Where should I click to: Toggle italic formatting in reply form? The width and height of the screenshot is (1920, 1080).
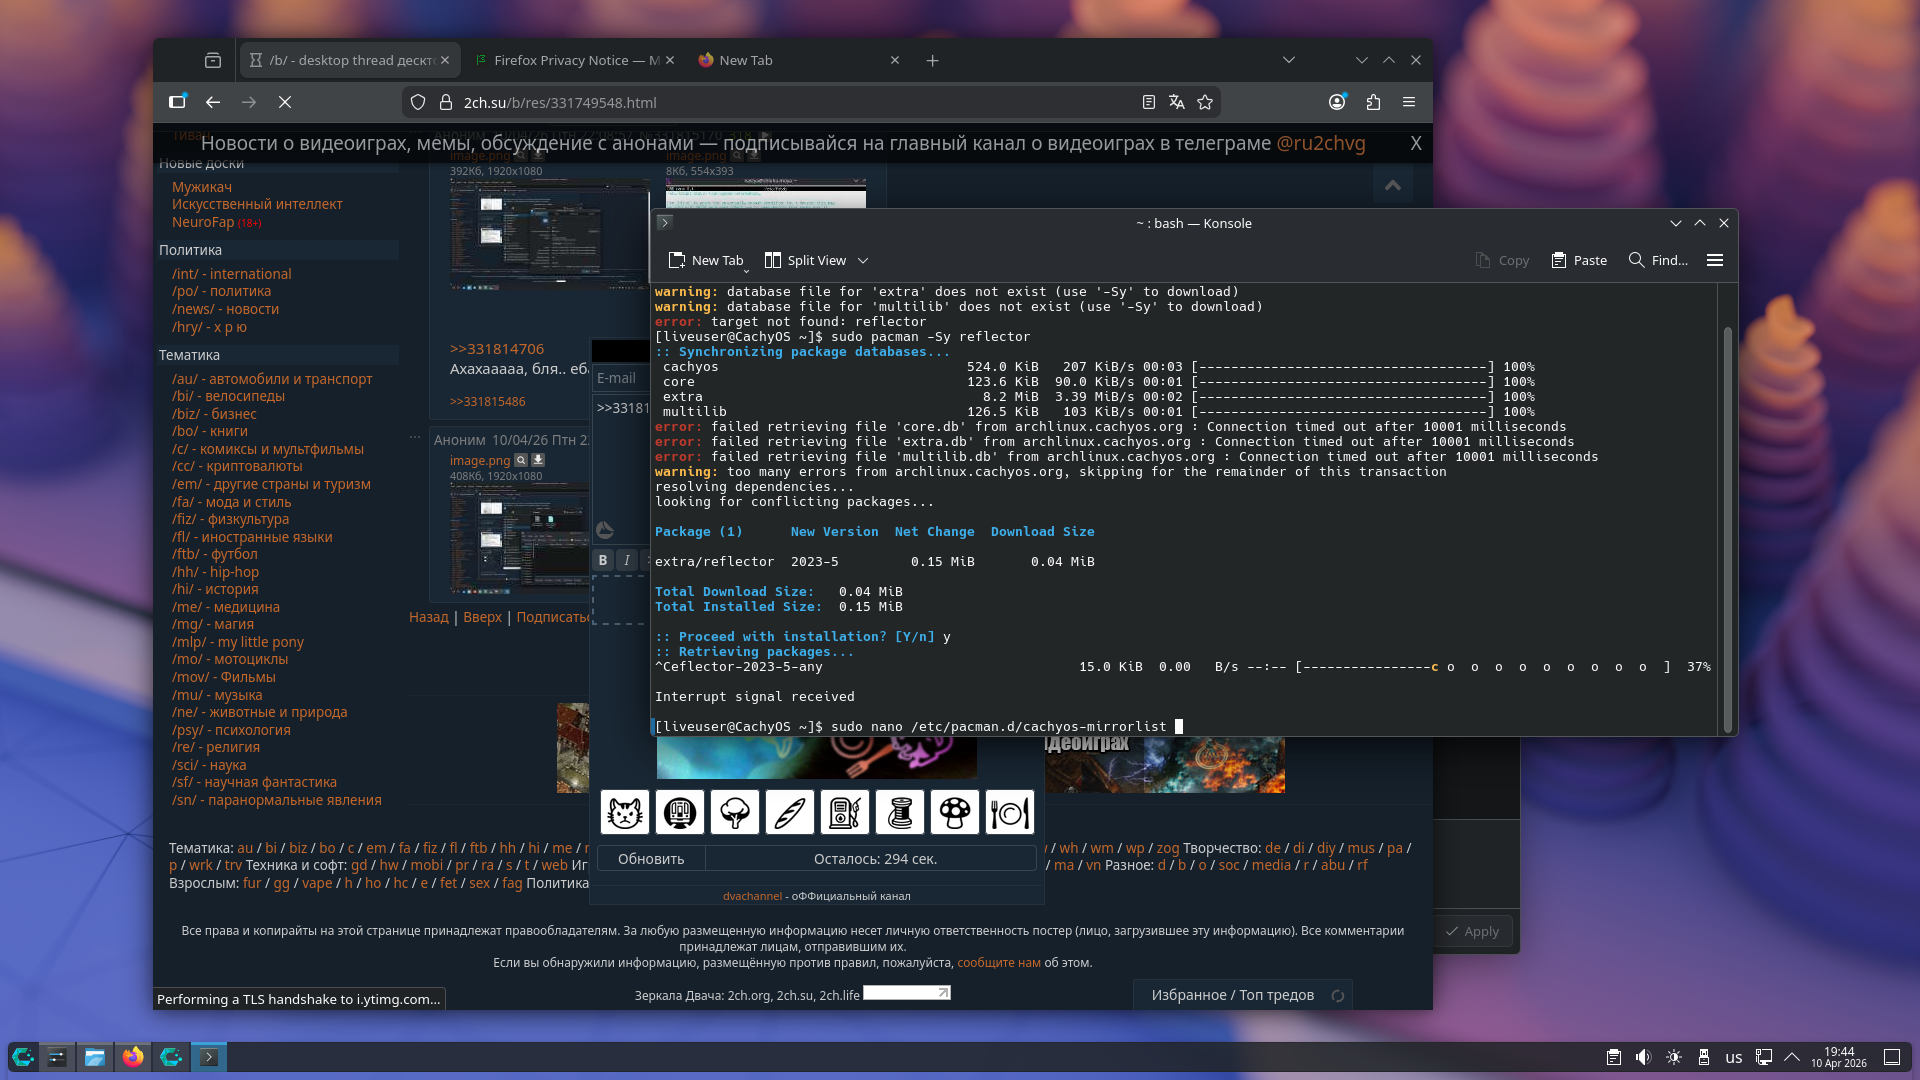point(627,560)
